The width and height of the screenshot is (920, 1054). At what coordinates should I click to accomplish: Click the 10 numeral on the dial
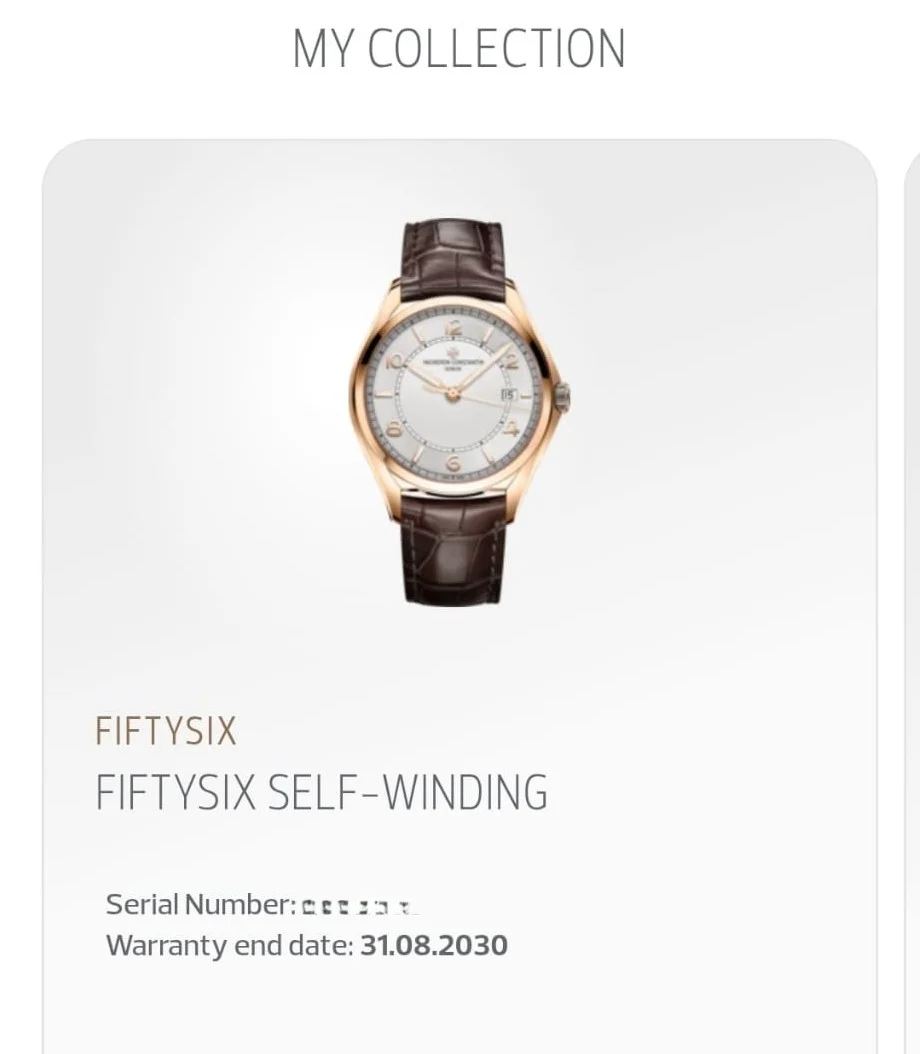tap(394, 362)
